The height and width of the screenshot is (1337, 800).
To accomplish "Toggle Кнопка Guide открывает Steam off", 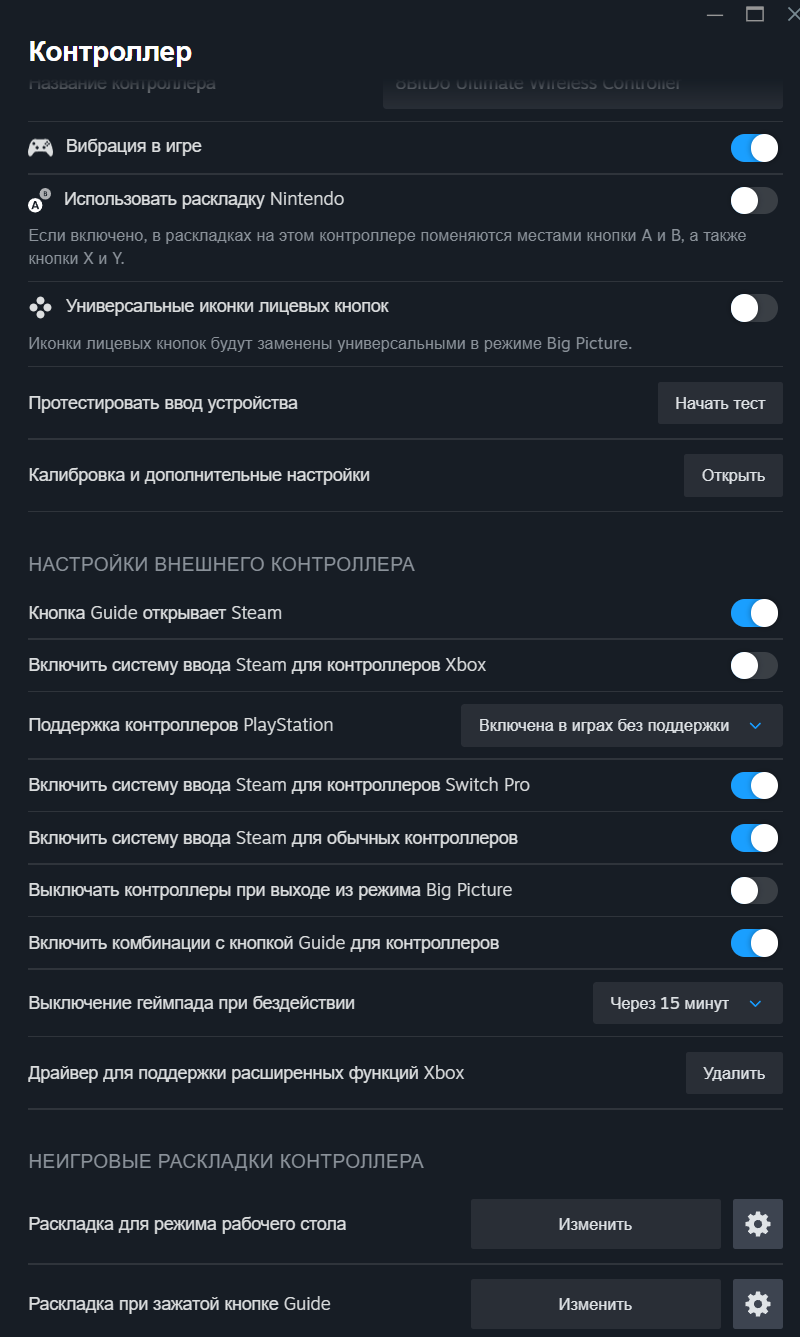I will (x=754, y=613).
